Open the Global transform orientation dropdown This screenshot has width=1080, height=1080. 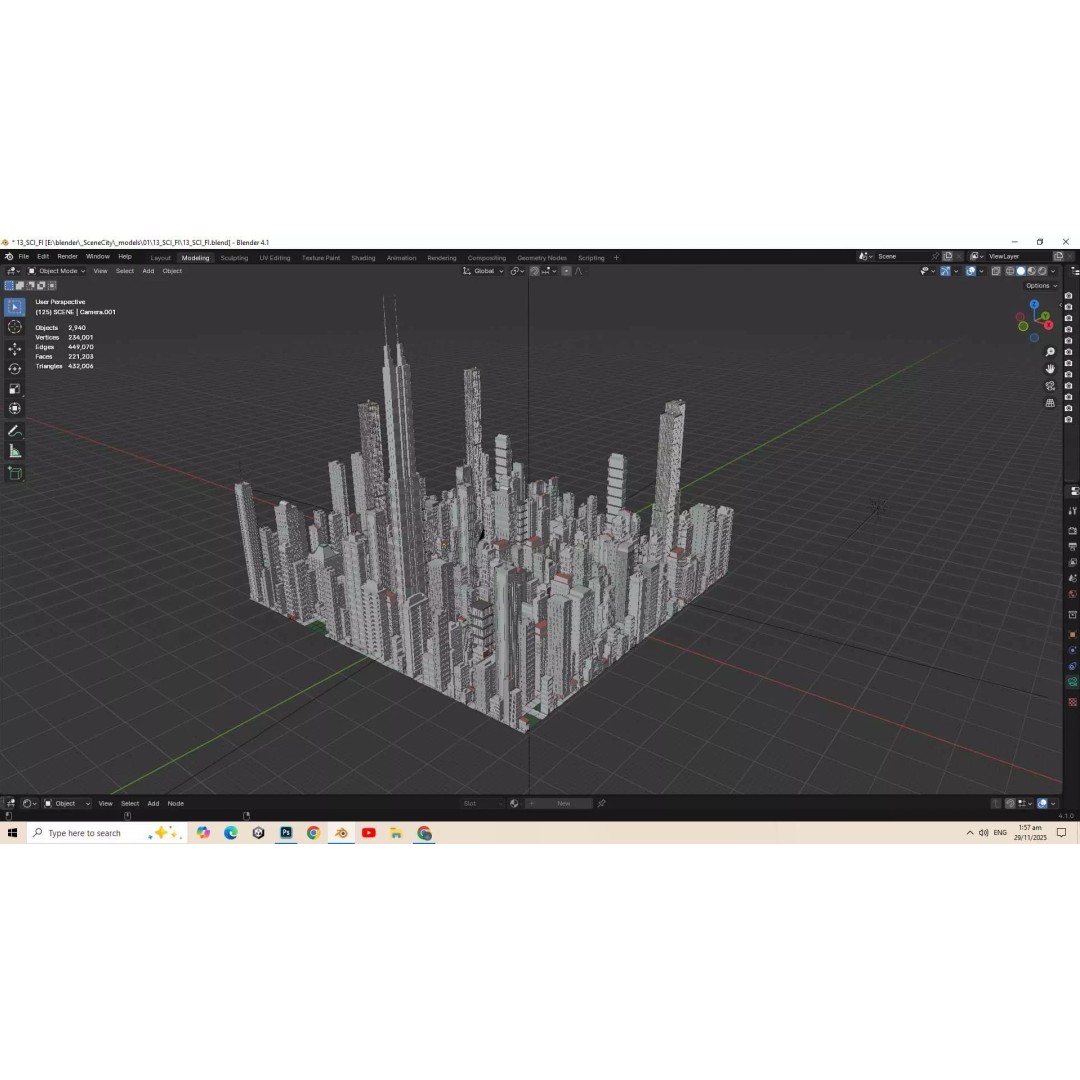pyautogui.click(x=483, y=271)
